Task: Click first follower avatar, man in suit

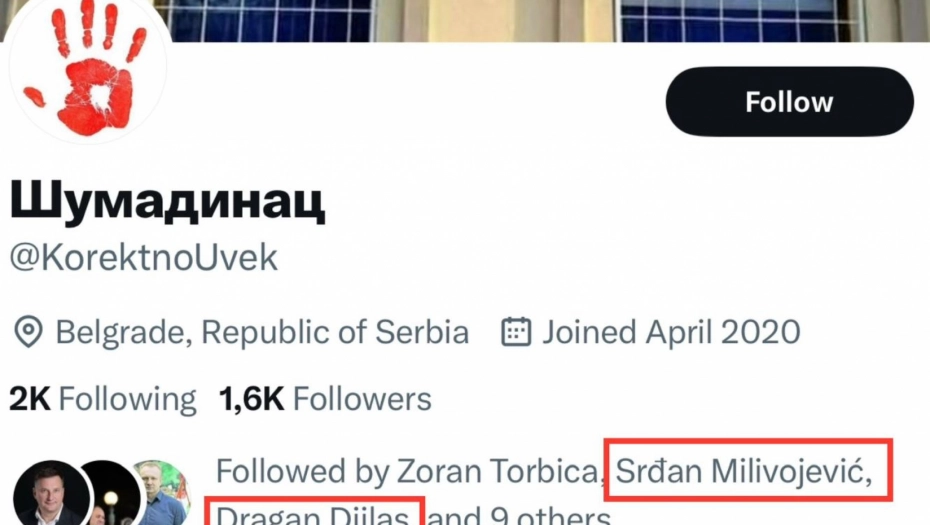Action: pyautogui.click(x=50, y=496)
